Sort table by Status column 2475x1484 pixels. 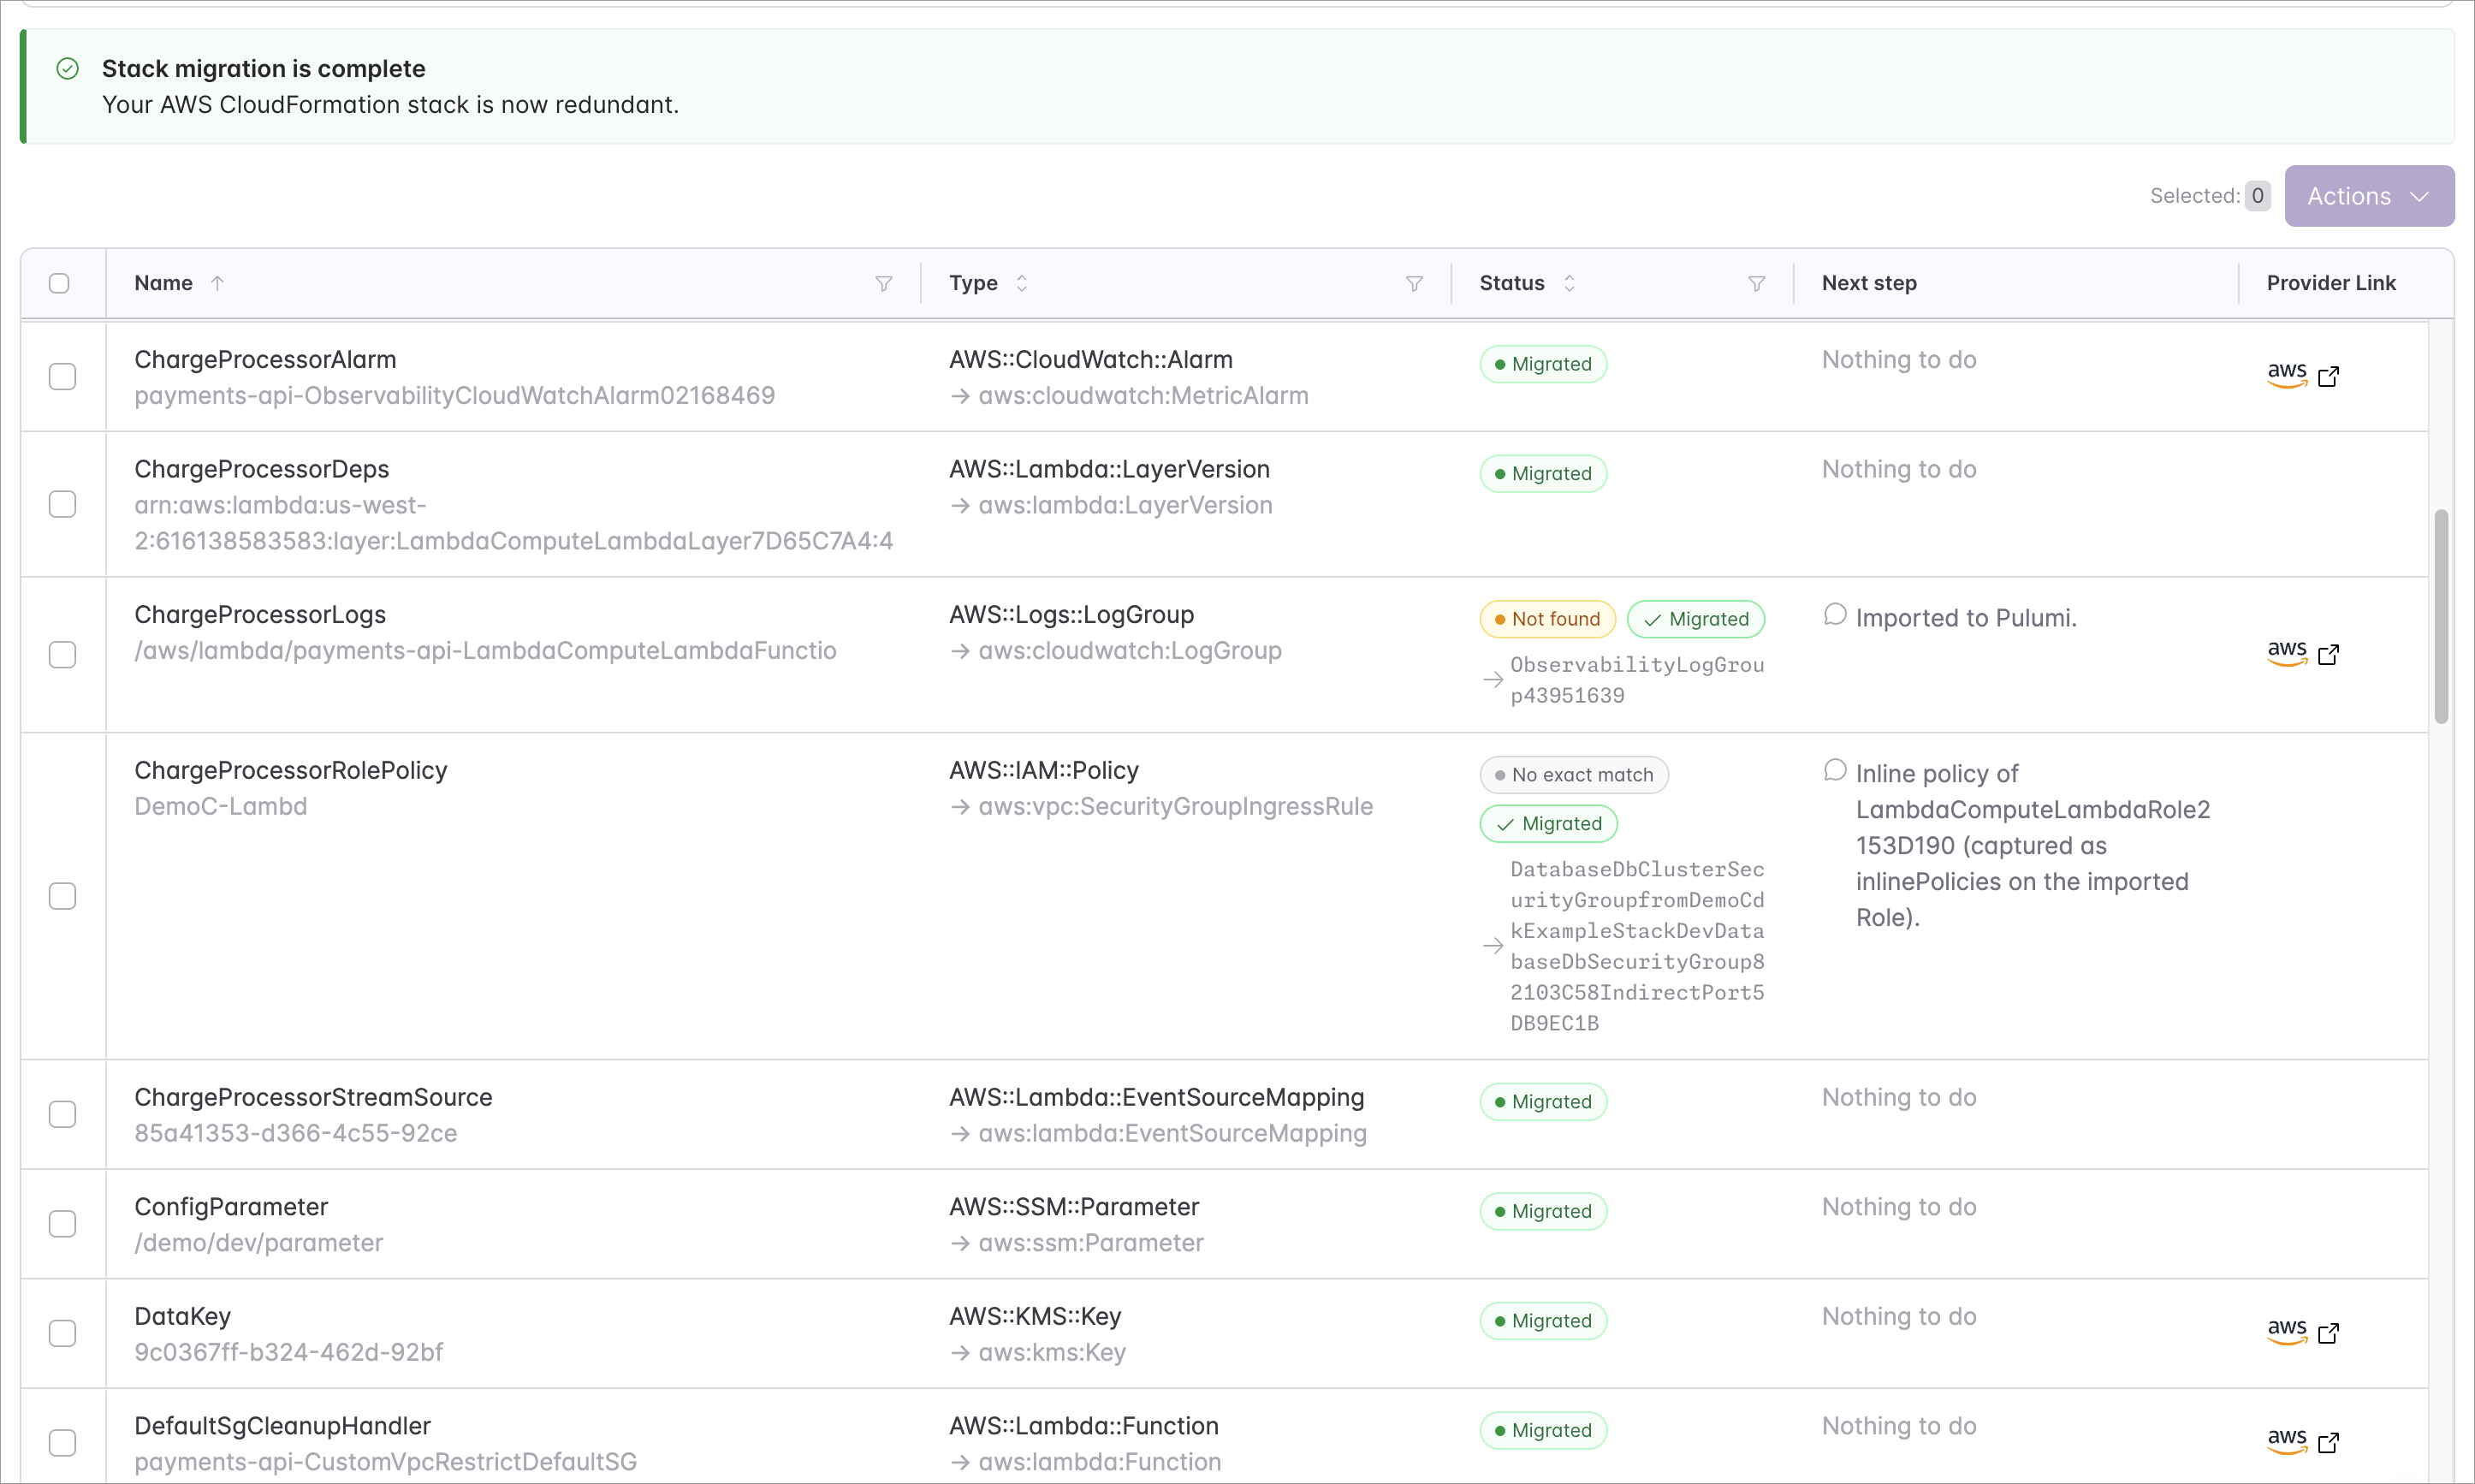click(1569, 283)
